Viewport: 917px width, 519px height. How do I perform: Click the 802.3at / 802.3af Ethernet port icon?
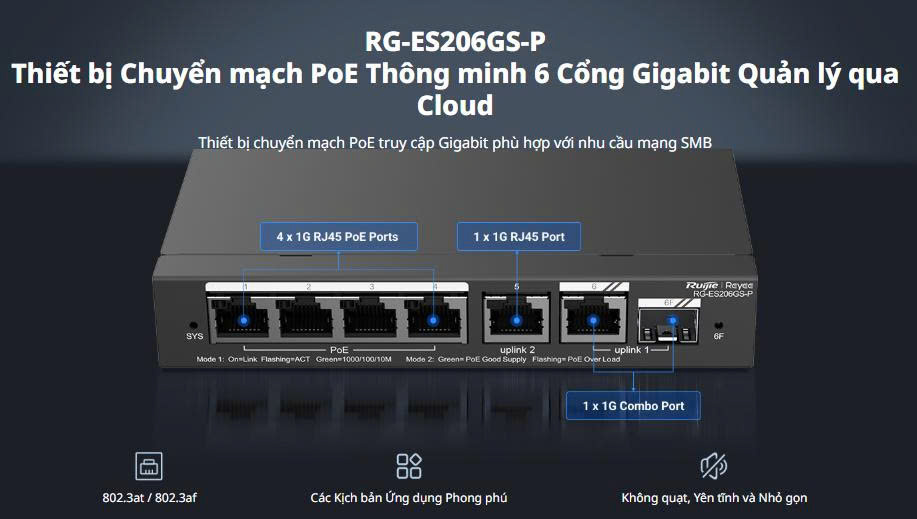pyautogui.click(x=149, y=466)
